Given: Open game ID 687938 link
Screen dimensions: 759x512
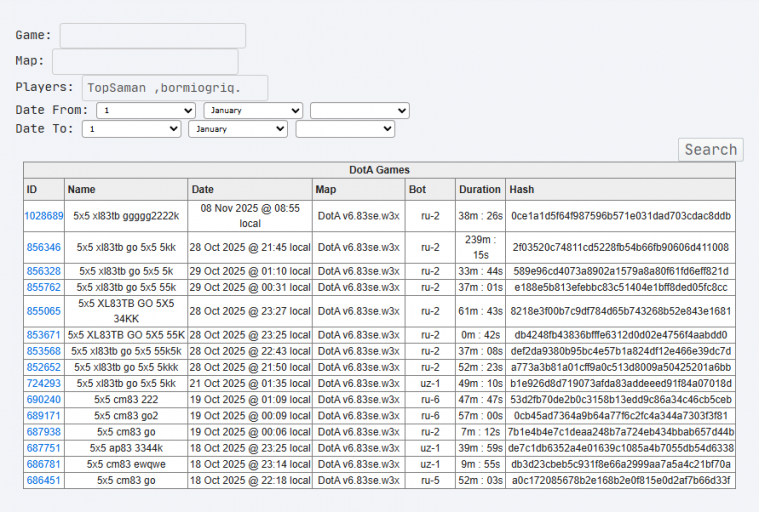Looking at the screenshot, I should point(44,432).
